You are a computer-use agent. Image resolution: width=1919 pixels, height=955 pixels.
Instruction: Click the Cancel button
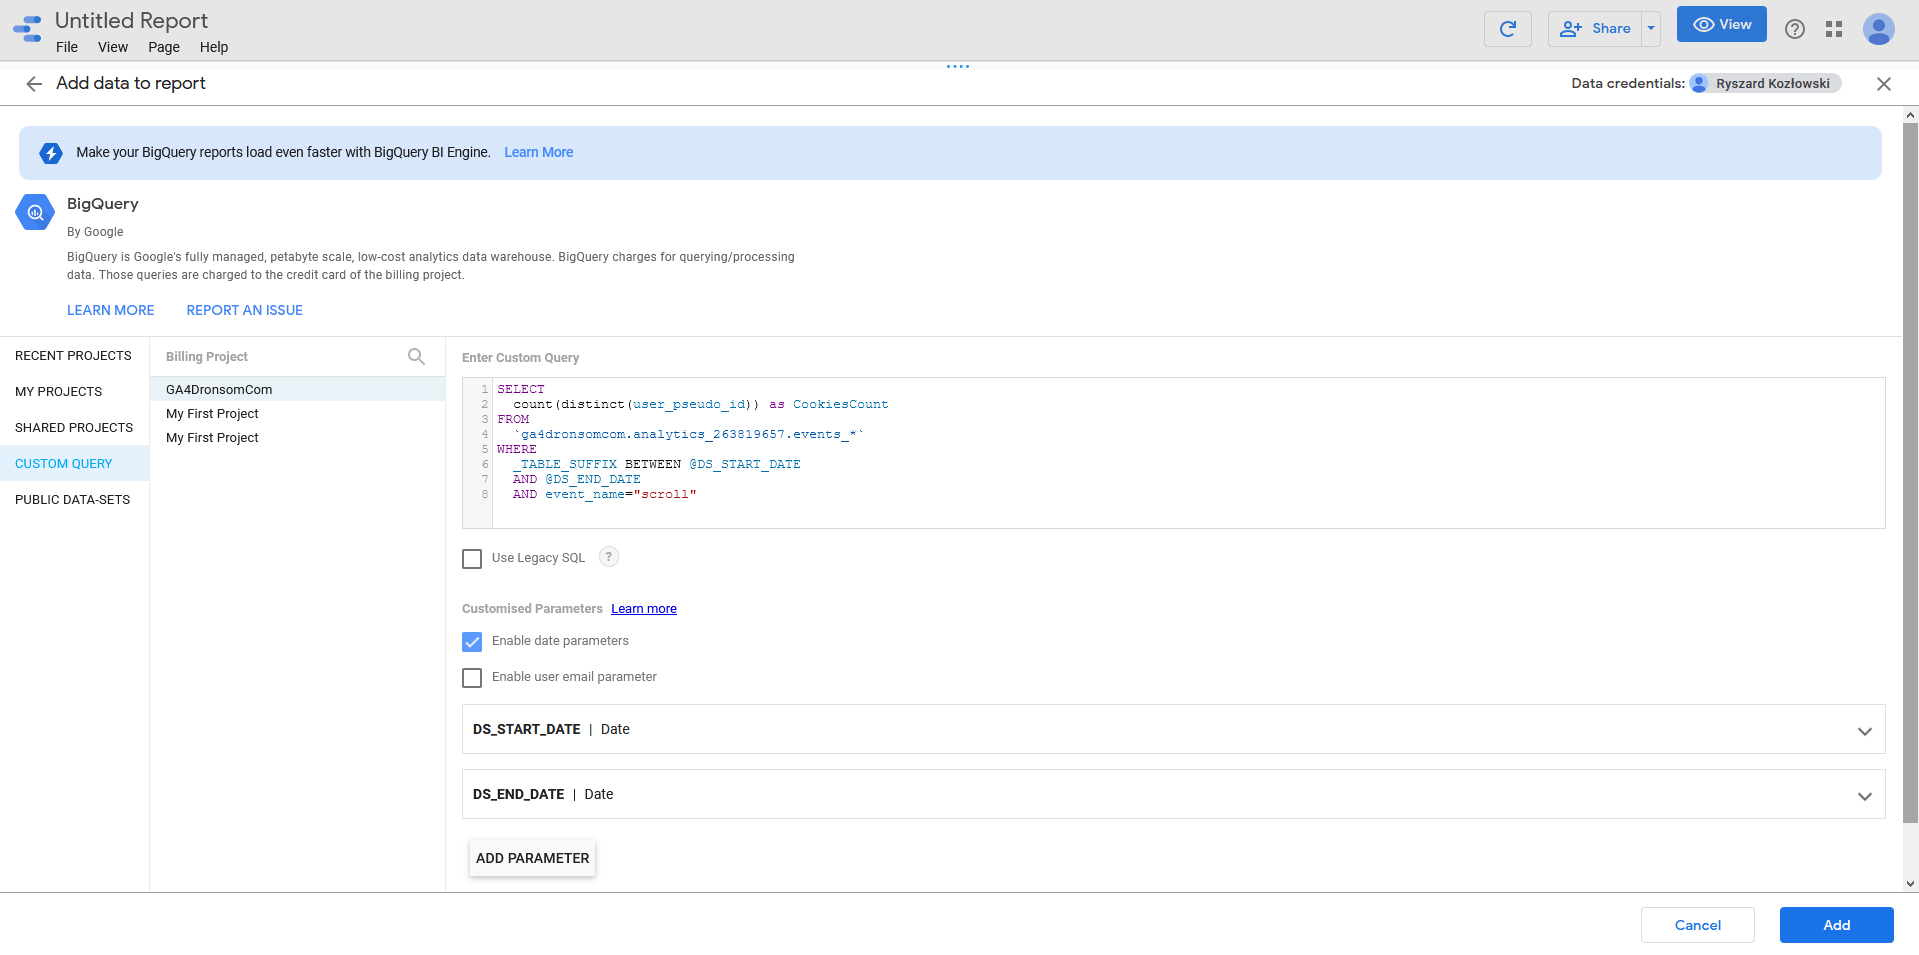tap(1697, 925)
